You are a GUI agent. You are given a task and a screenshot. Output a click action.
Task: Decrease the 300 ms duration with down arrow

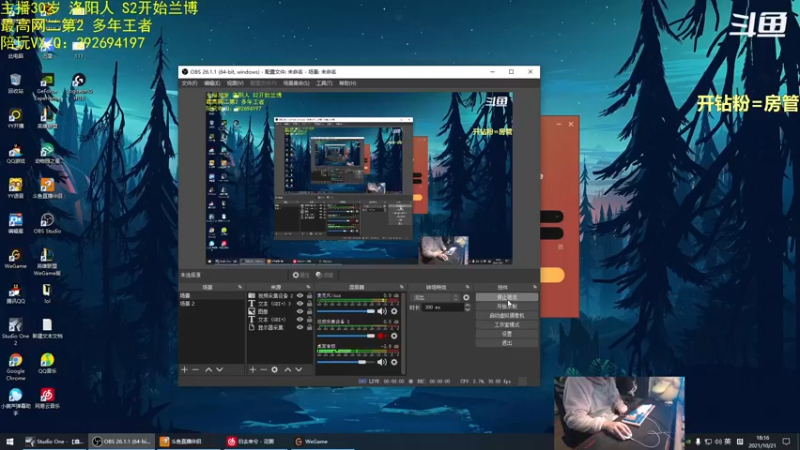click(467, 309)
